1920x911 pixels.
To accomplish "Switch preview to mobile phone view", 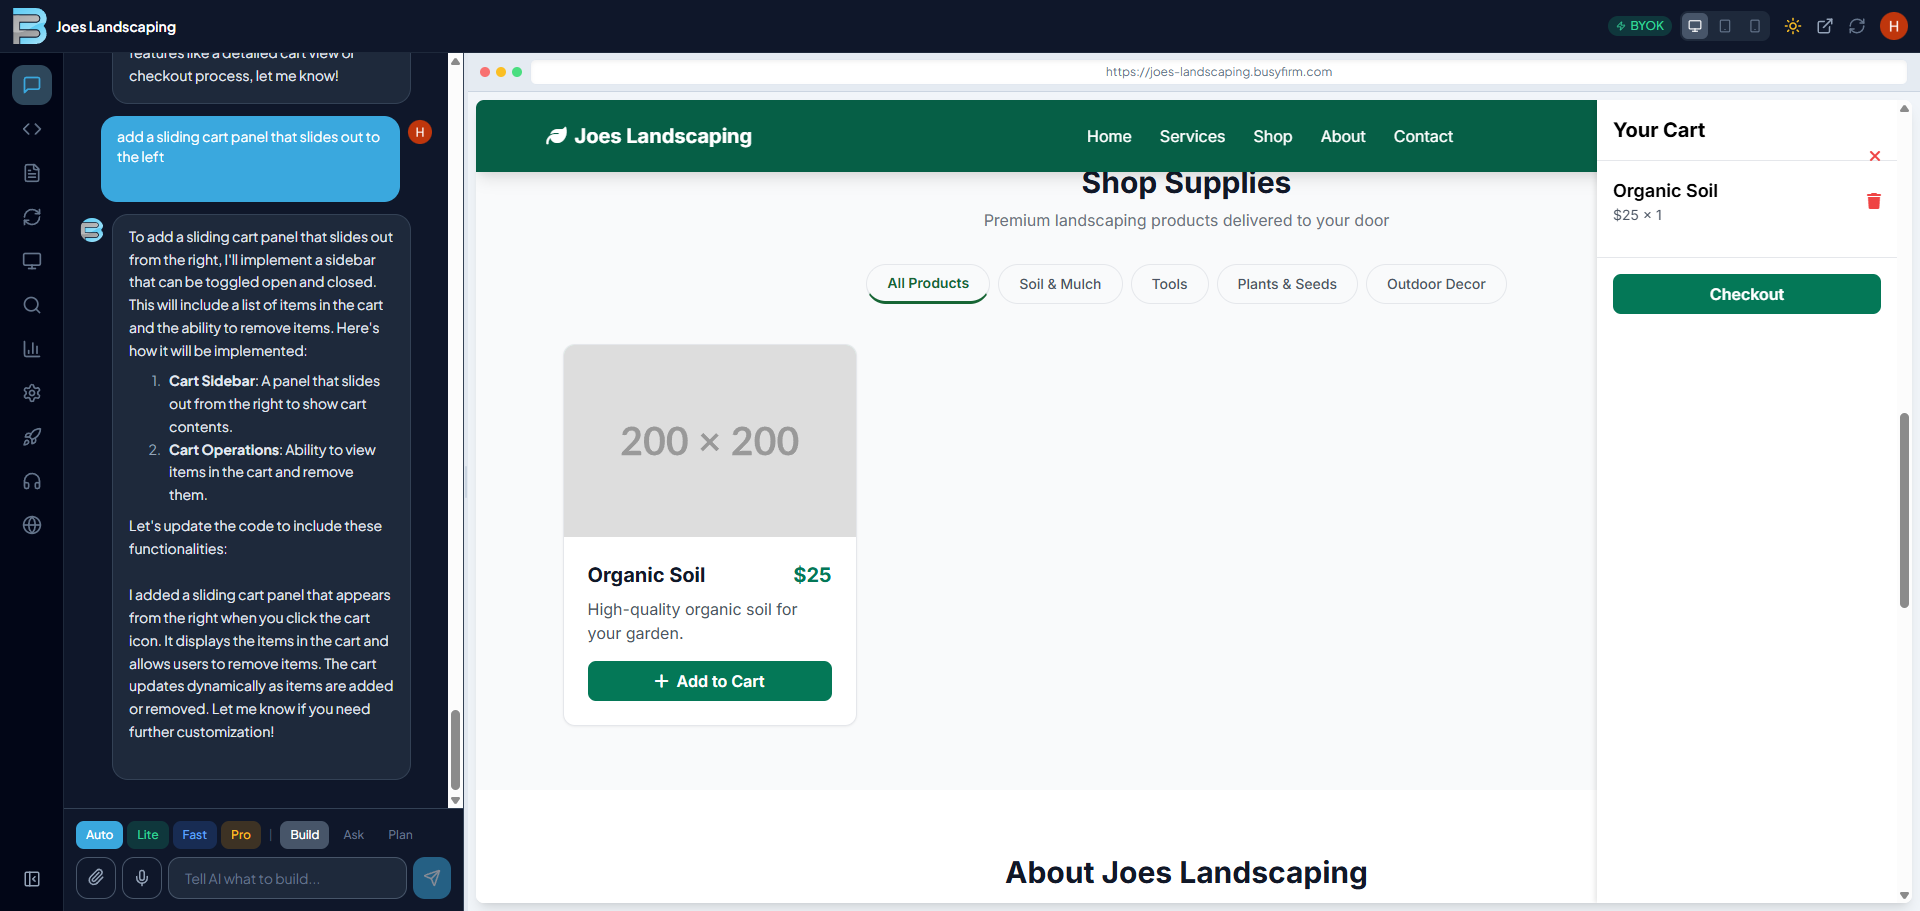I will (x=1756, y=26).
